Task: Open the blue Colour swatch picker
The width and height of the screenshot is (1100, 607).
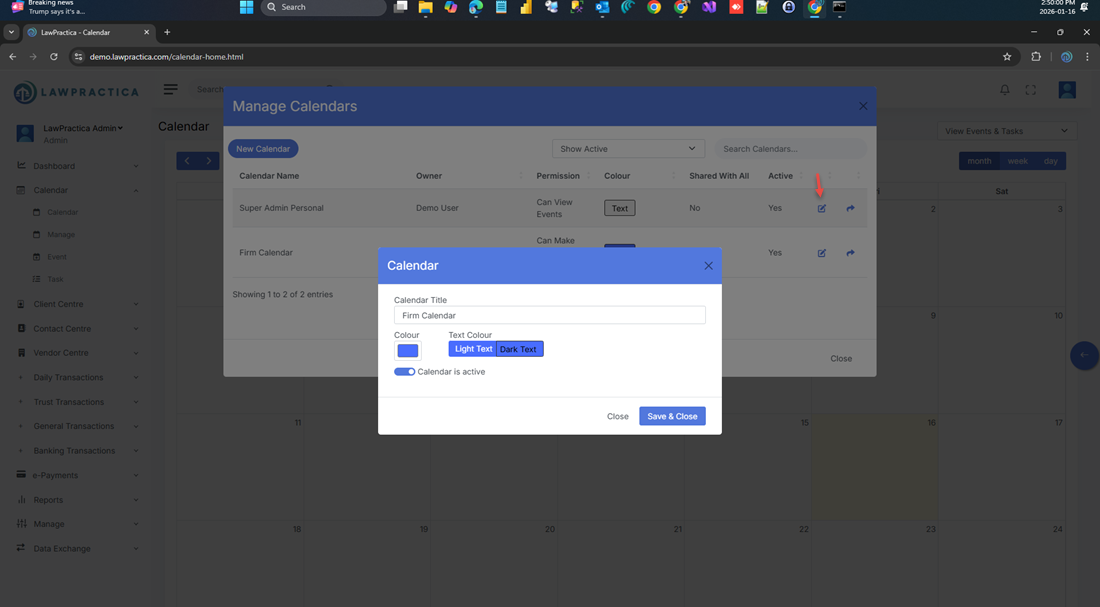Action: point(407,351)
